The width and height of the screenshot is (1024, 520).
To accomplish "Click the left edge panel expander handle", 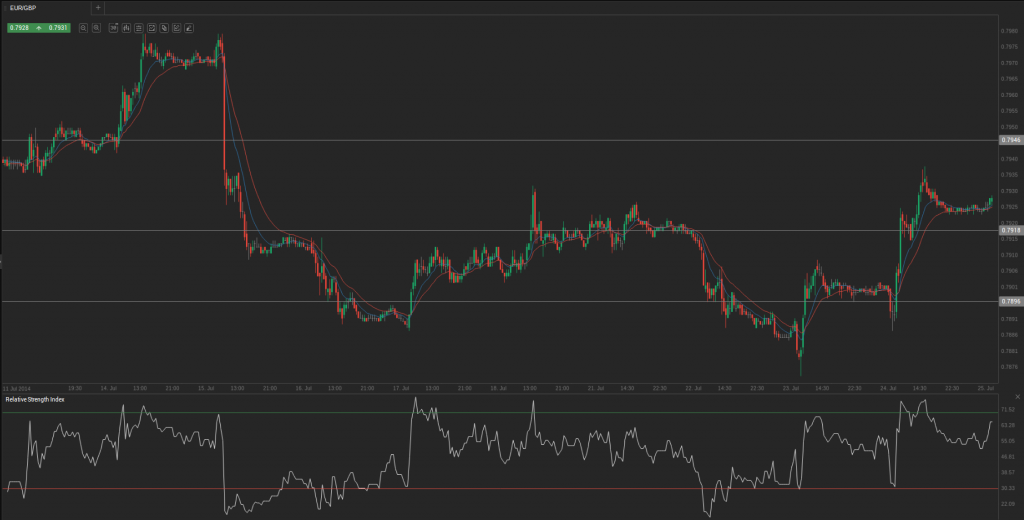I will (x=1, y=261).
